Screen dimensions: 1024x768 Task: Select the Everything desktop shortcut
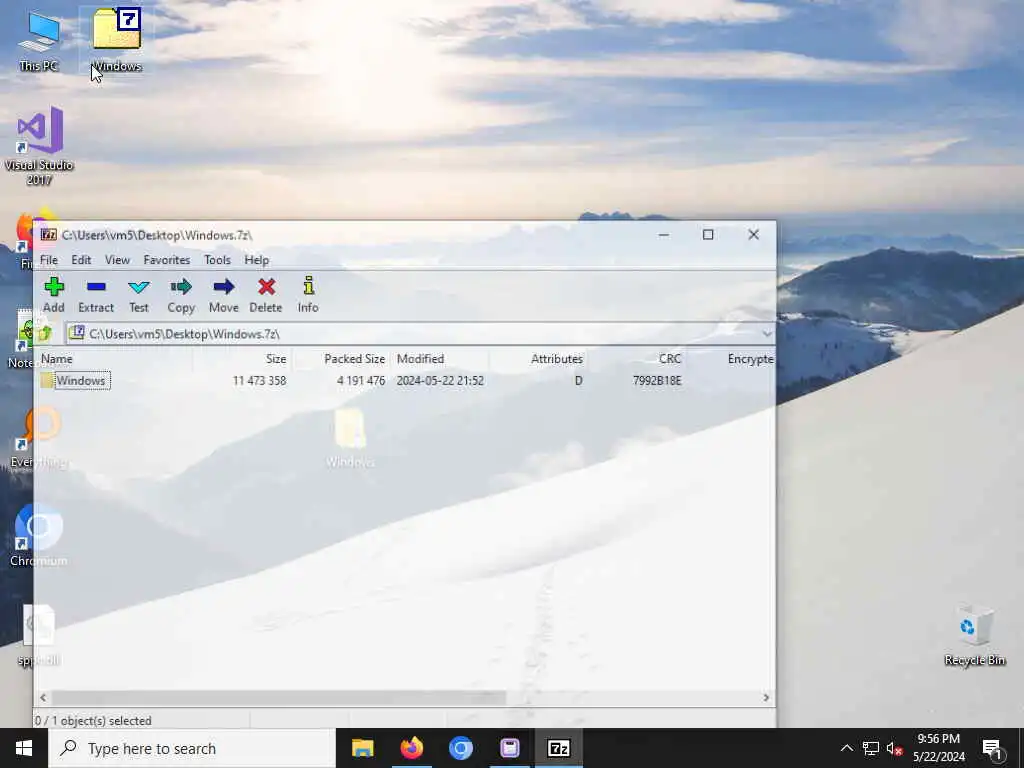coord(39,438)
